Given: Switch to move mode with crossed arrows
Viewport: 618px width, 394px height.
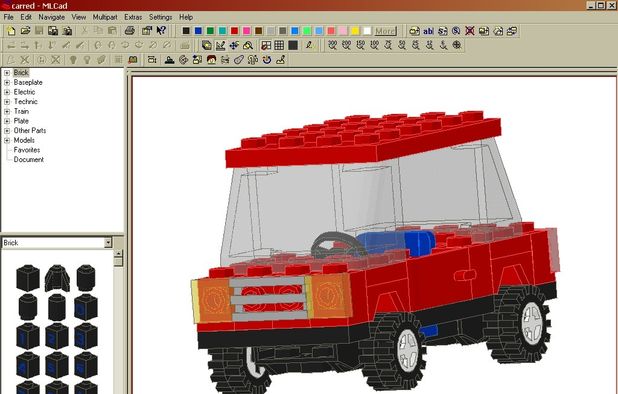Looking at the screenshot, I should (234, 45).
